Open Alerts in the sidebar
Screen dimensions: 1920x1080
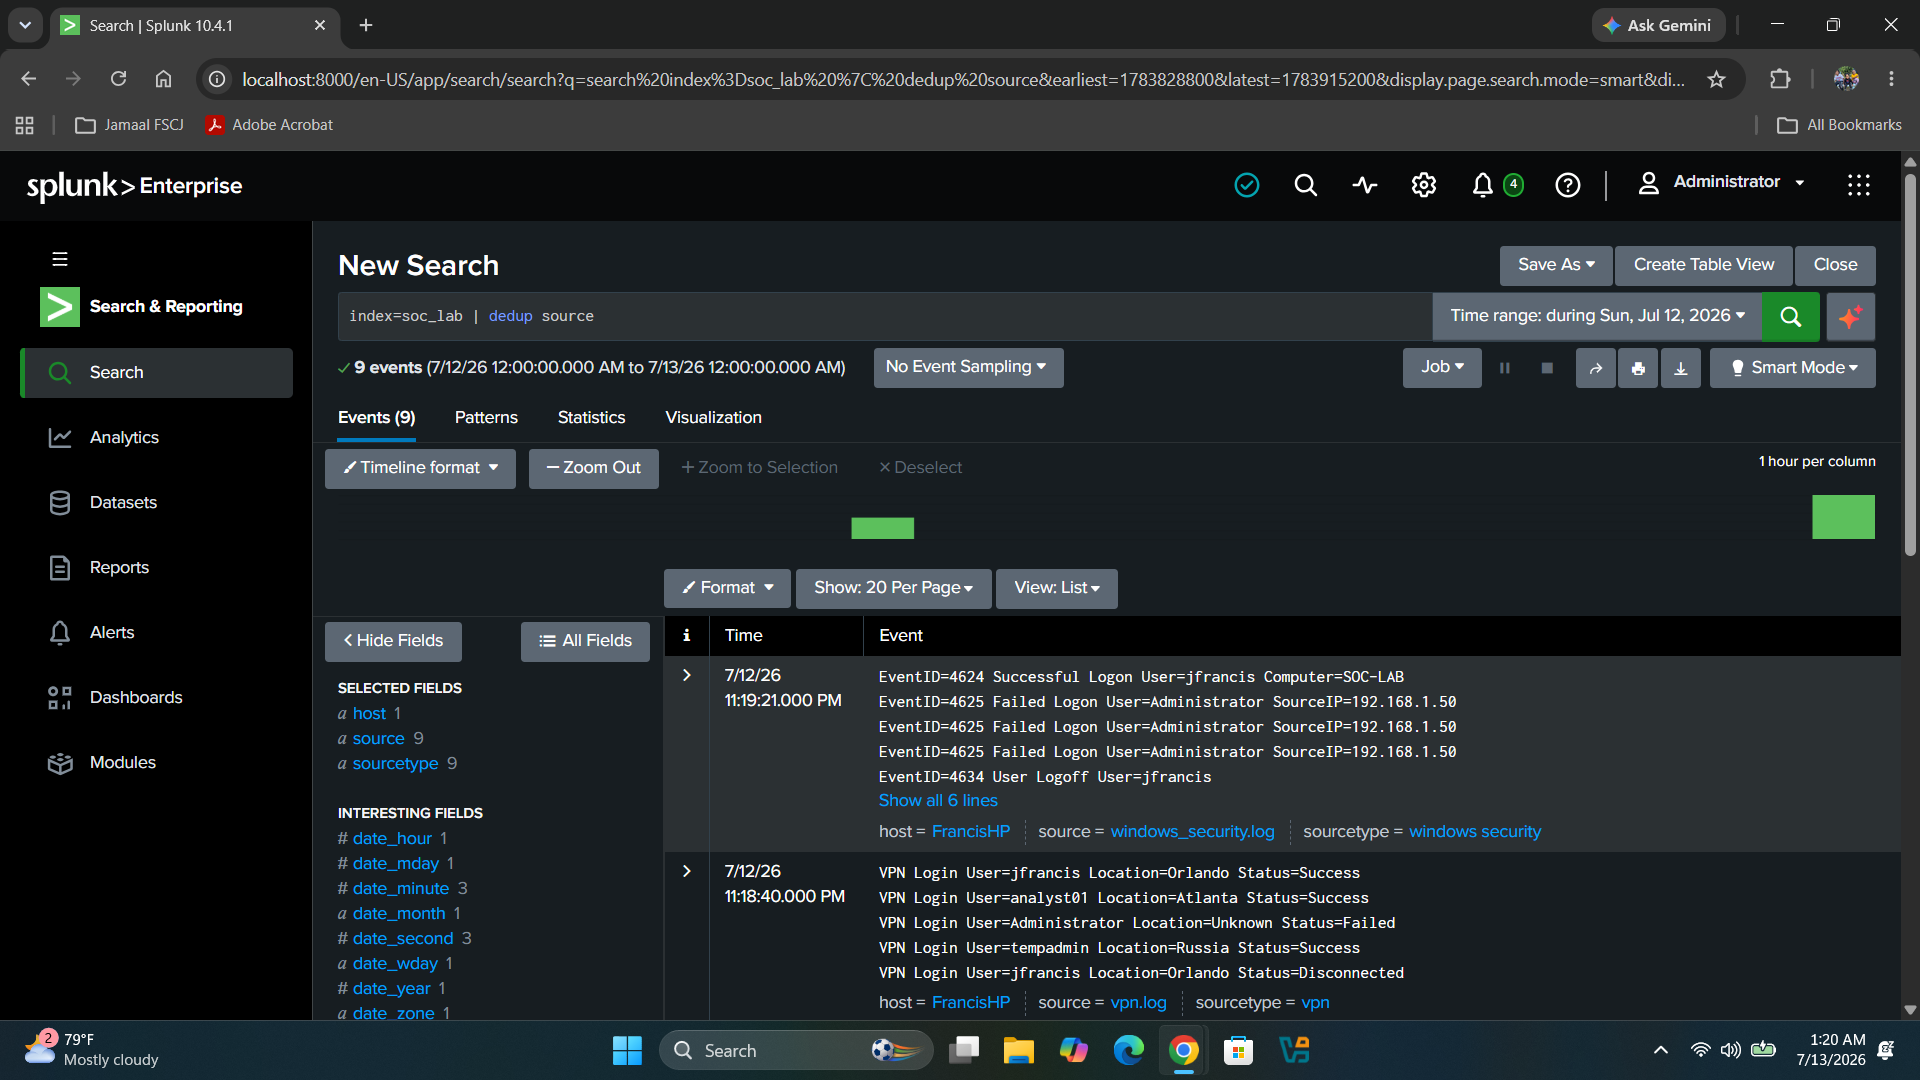156,632
